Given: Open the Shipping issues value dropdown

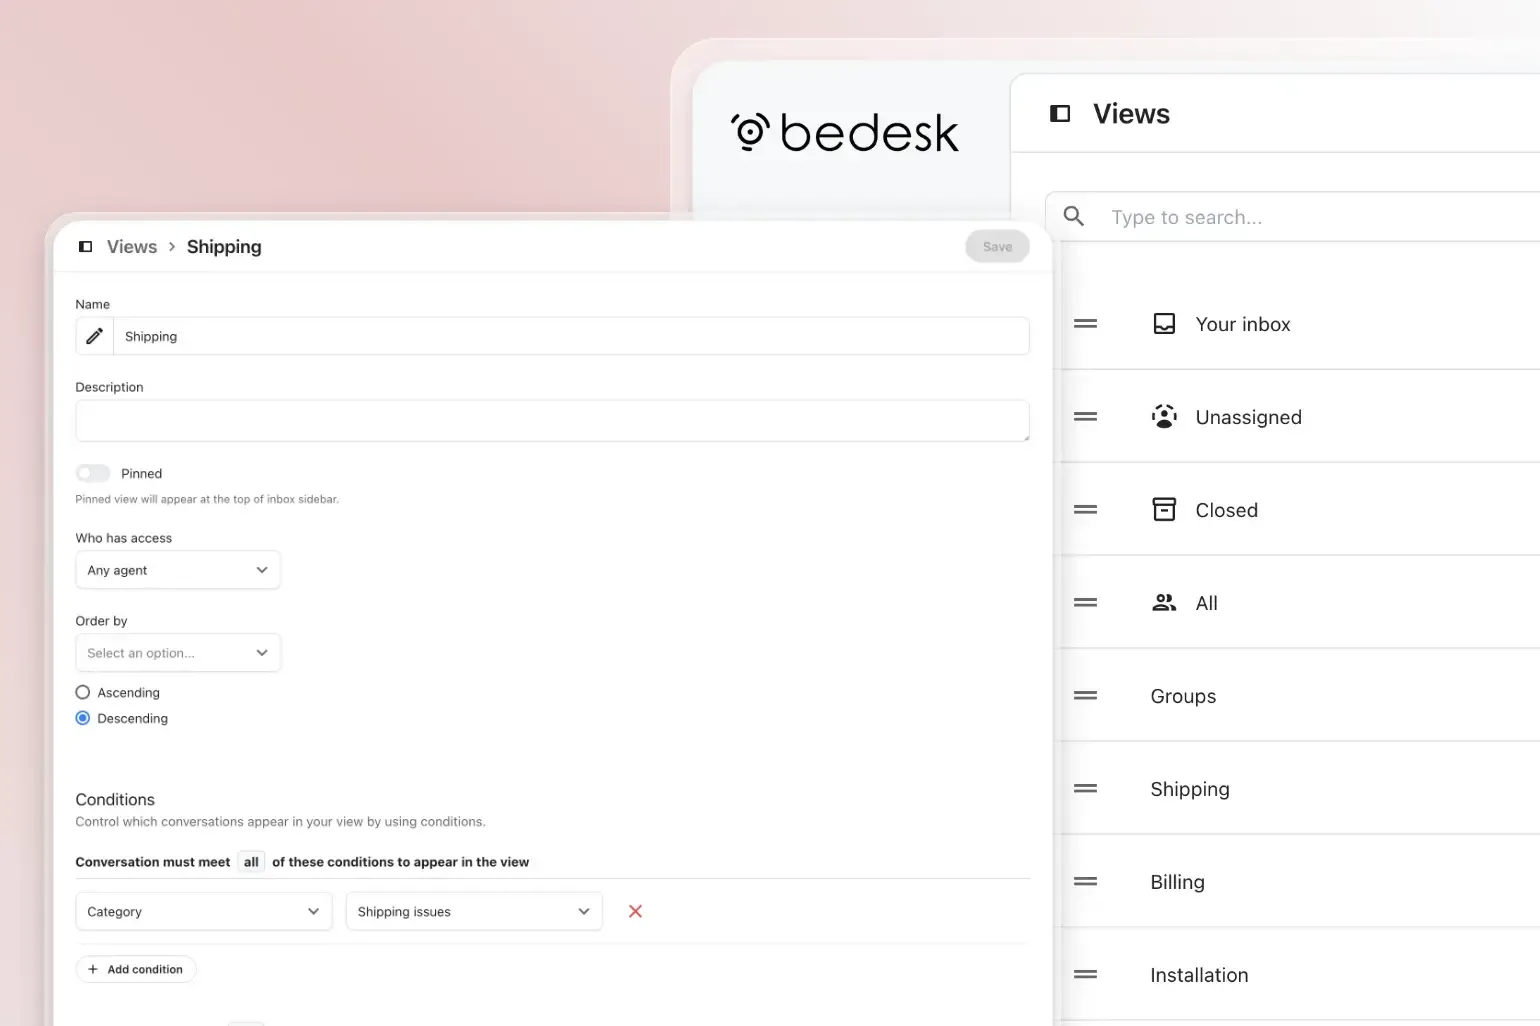Looking at the screenshot, I should point(474,911).
